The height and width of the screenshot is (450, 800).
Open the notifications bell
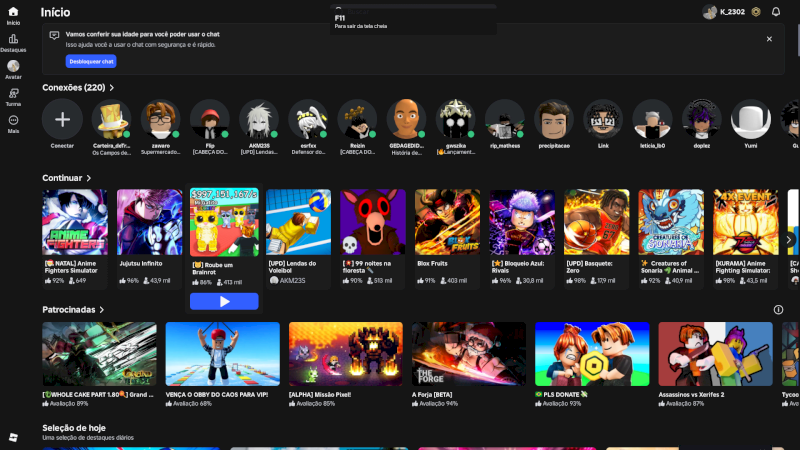click(776, 12)
